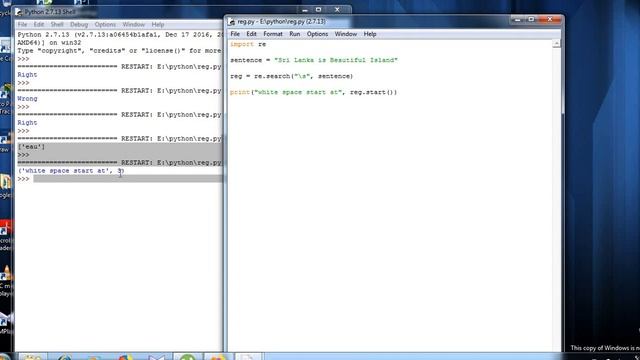Click the editor scrollbar up arrow
This screenshot has height=360, width=640.
[556, 44]
